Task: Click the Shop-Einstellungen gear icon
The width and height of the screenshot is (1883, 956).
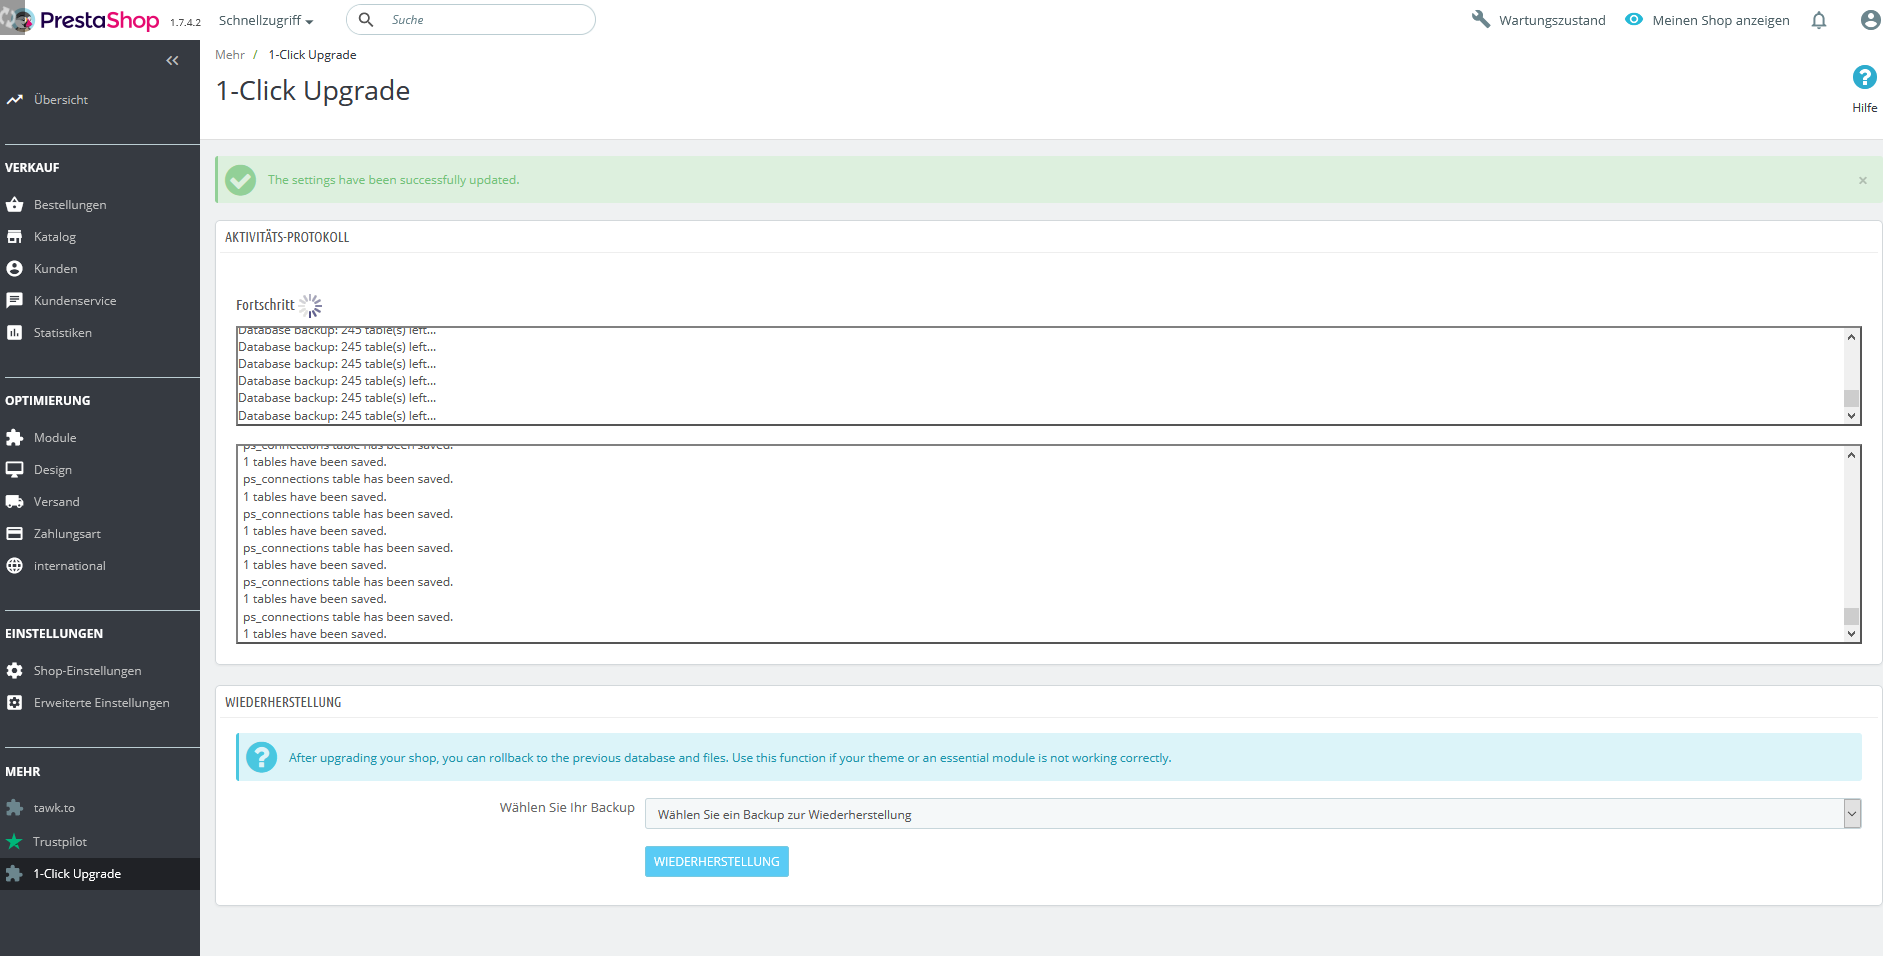Action: (15, 671)
